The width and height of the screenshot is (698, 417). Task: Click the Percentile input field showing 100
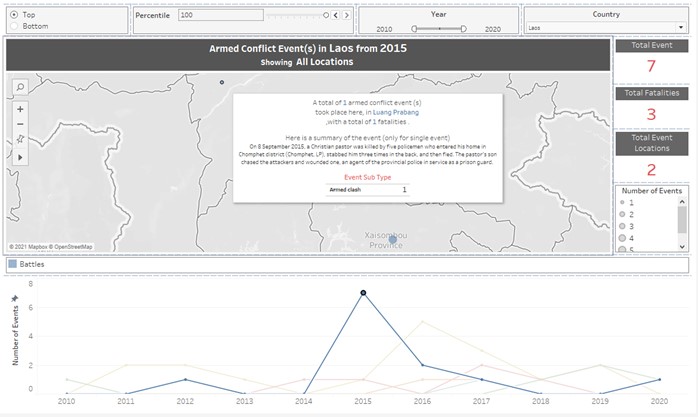[250, 15]
